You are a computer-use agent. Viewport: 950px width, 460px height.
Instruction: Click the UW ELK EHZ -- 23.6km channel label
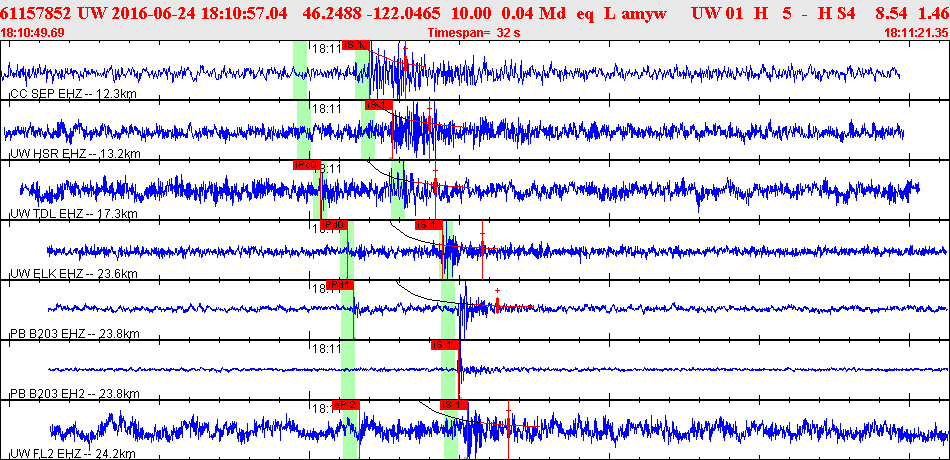(74, 274)
